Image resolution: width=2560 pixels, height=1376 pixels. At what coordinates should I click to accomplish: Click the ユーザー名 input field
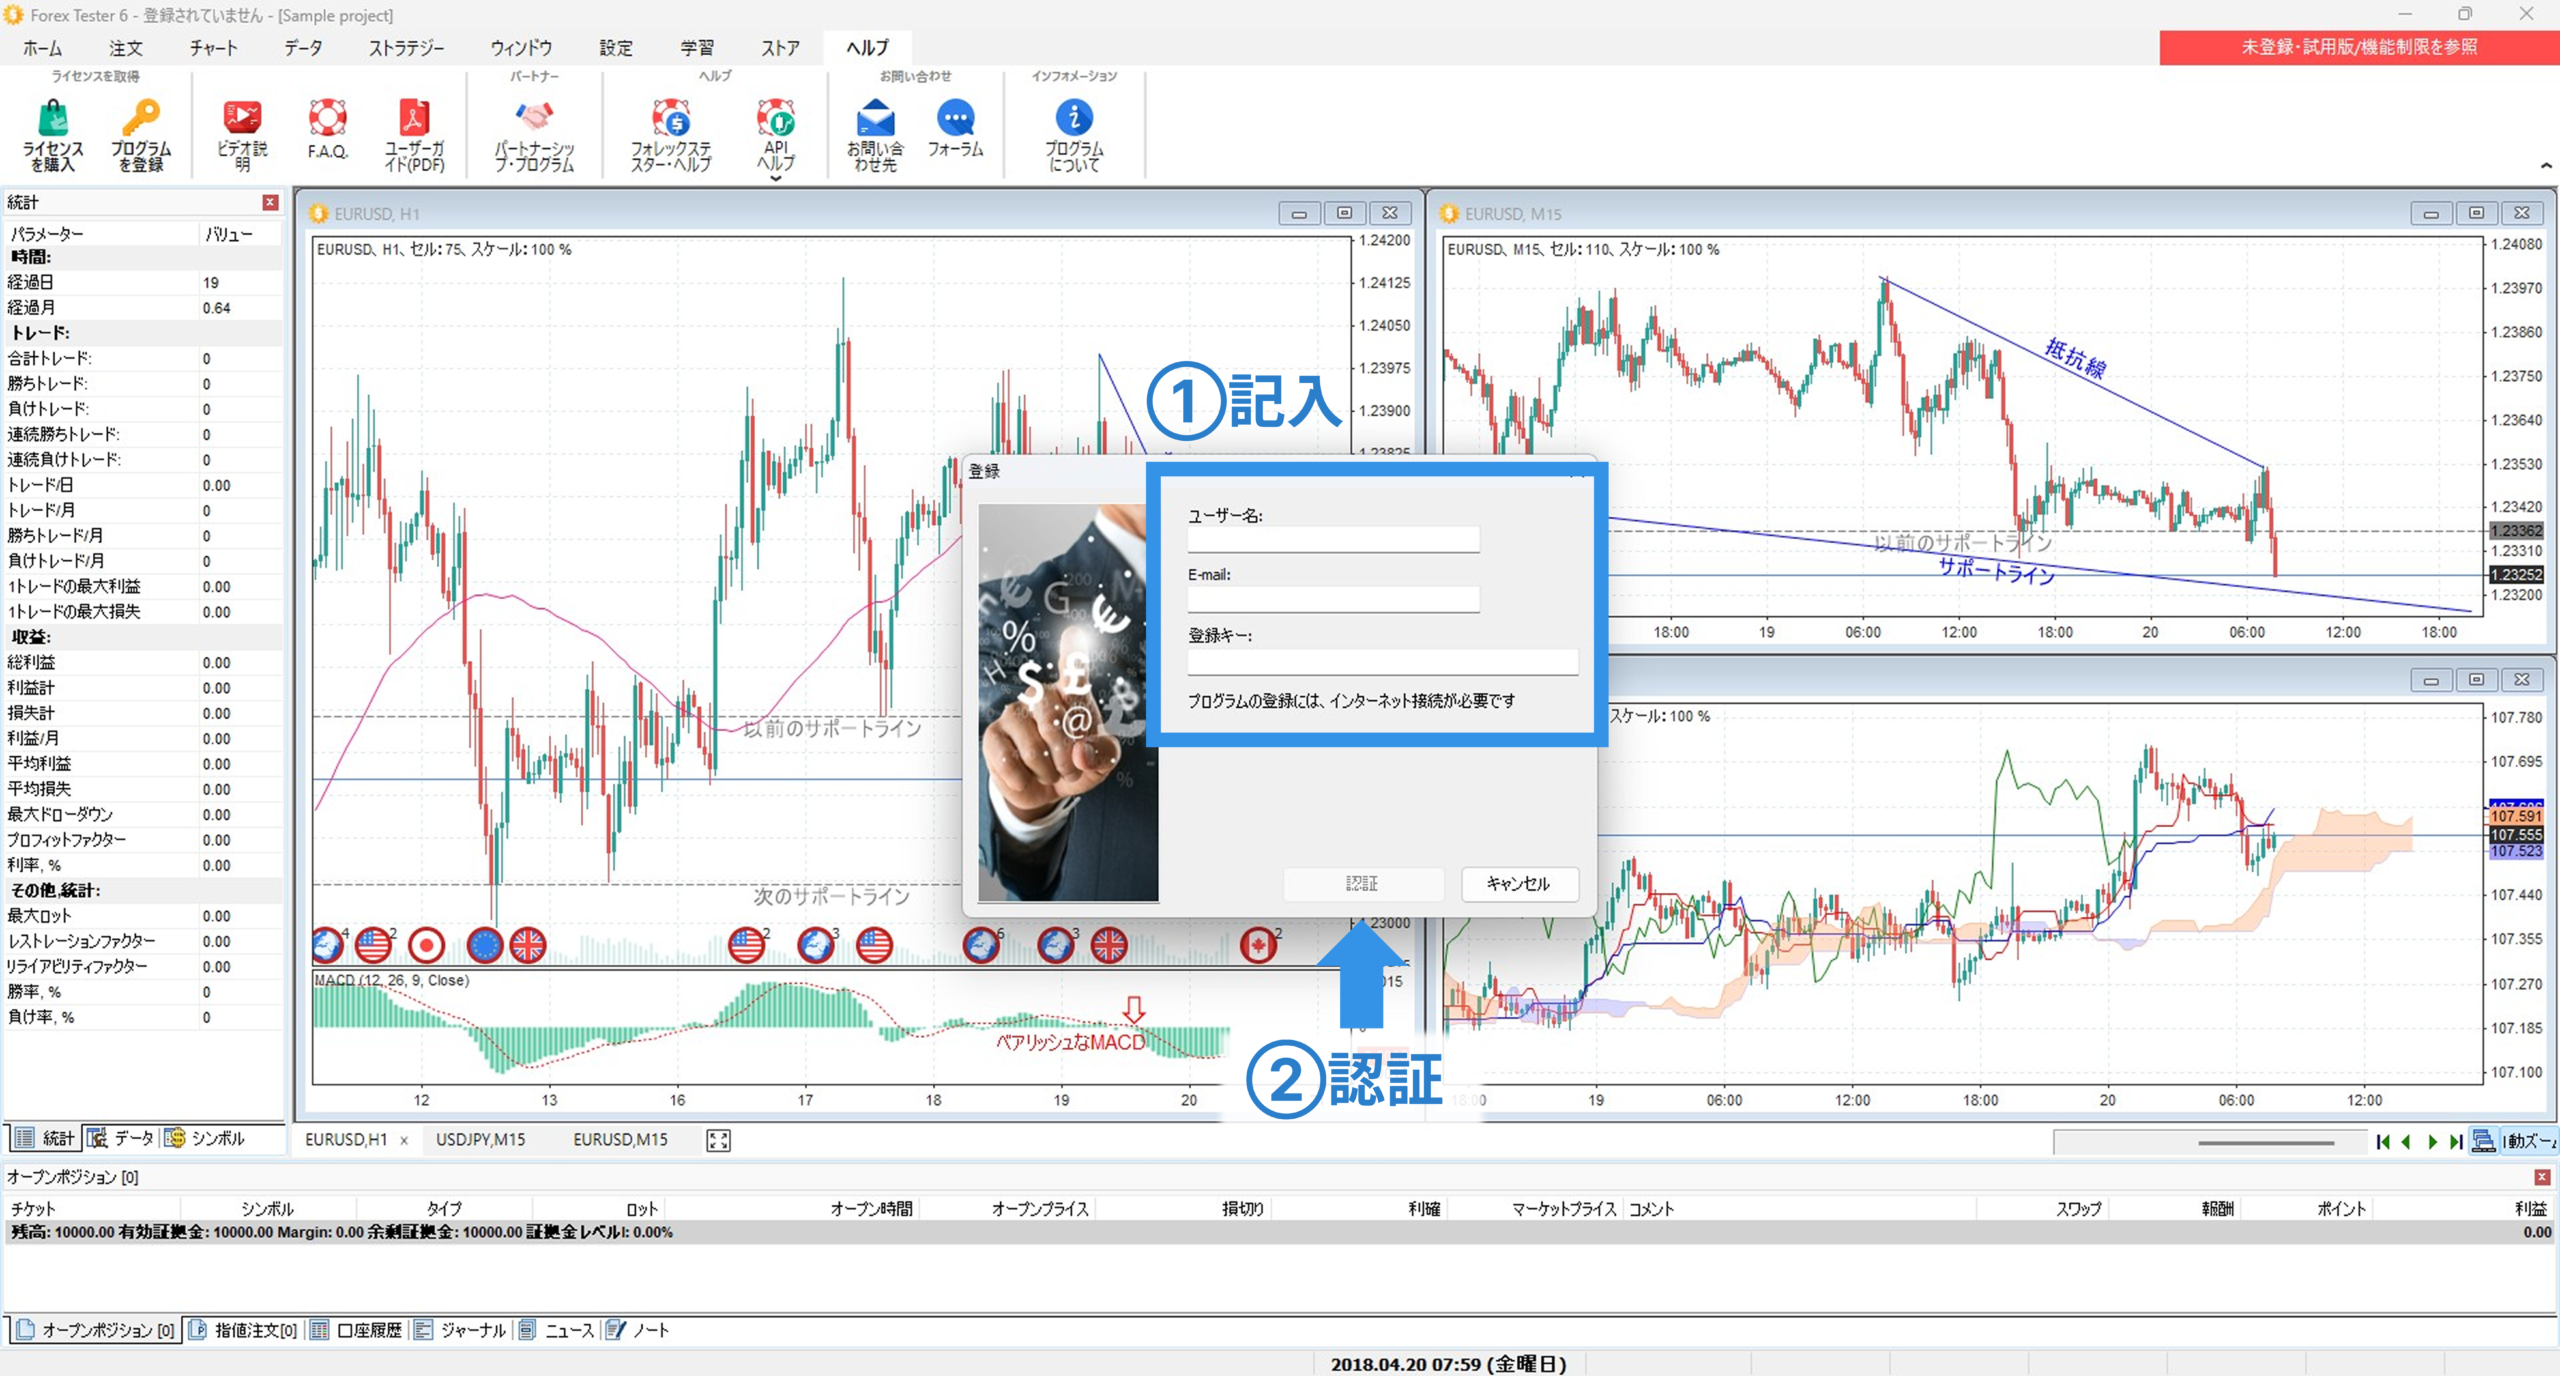coord(1332,540)
